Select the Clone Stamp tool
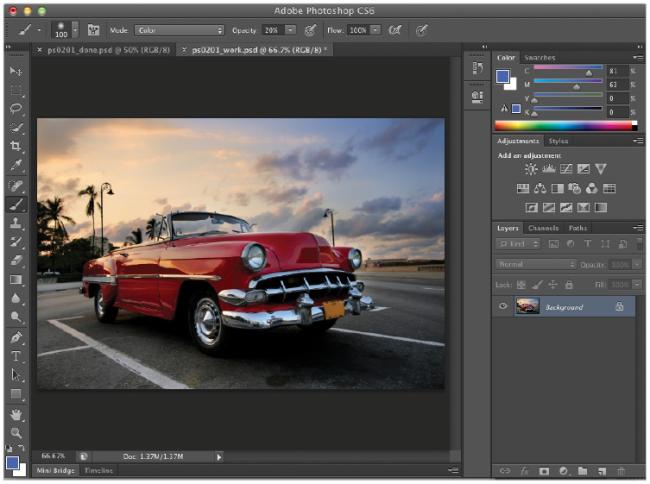The image size is (650, 484). pyautogui.click(x=16, y=223)
